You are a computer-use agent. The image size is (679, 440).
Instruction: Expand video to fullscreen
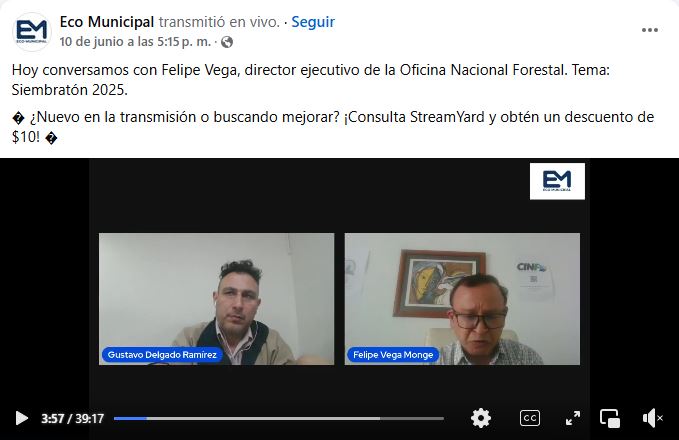coord(573,418)
